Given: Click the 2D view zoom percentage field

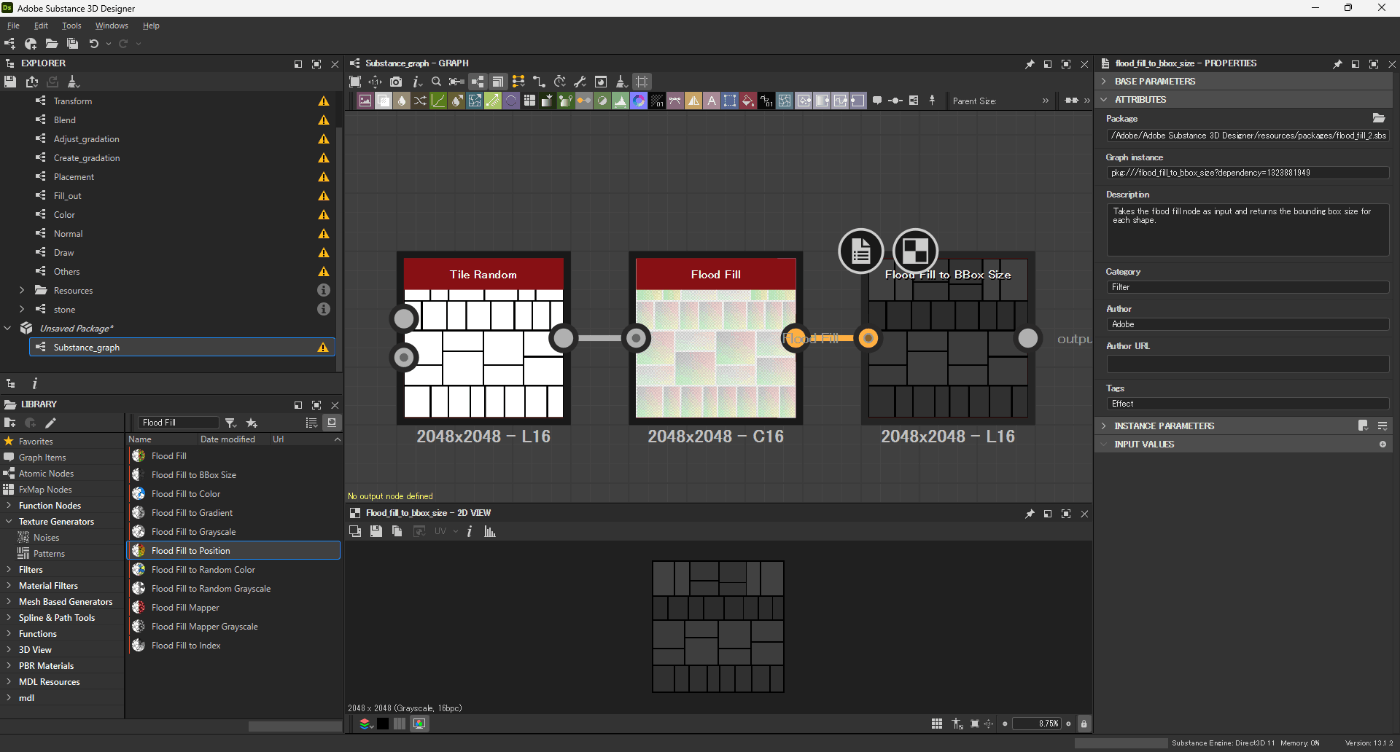Looking at the screenshot, I should (x=1037, y=723).
